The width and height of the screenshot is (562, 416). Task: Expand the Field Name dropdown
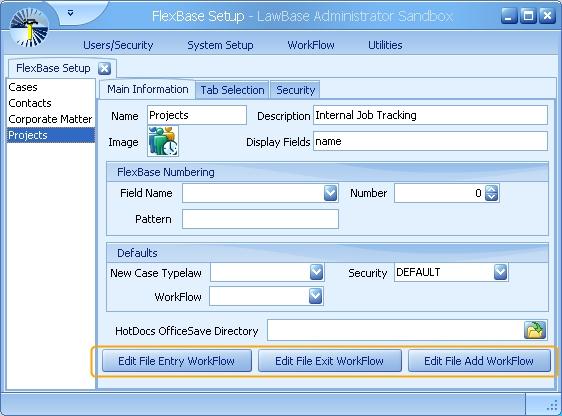[x=330, y=193]
